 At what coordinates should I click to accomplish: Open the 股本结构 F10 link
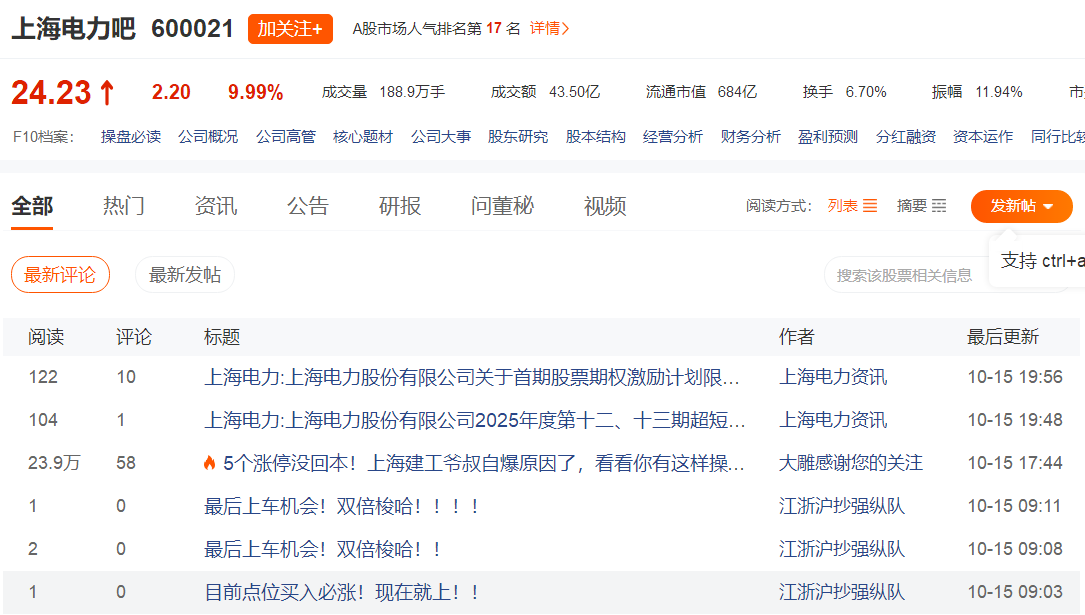596,137
